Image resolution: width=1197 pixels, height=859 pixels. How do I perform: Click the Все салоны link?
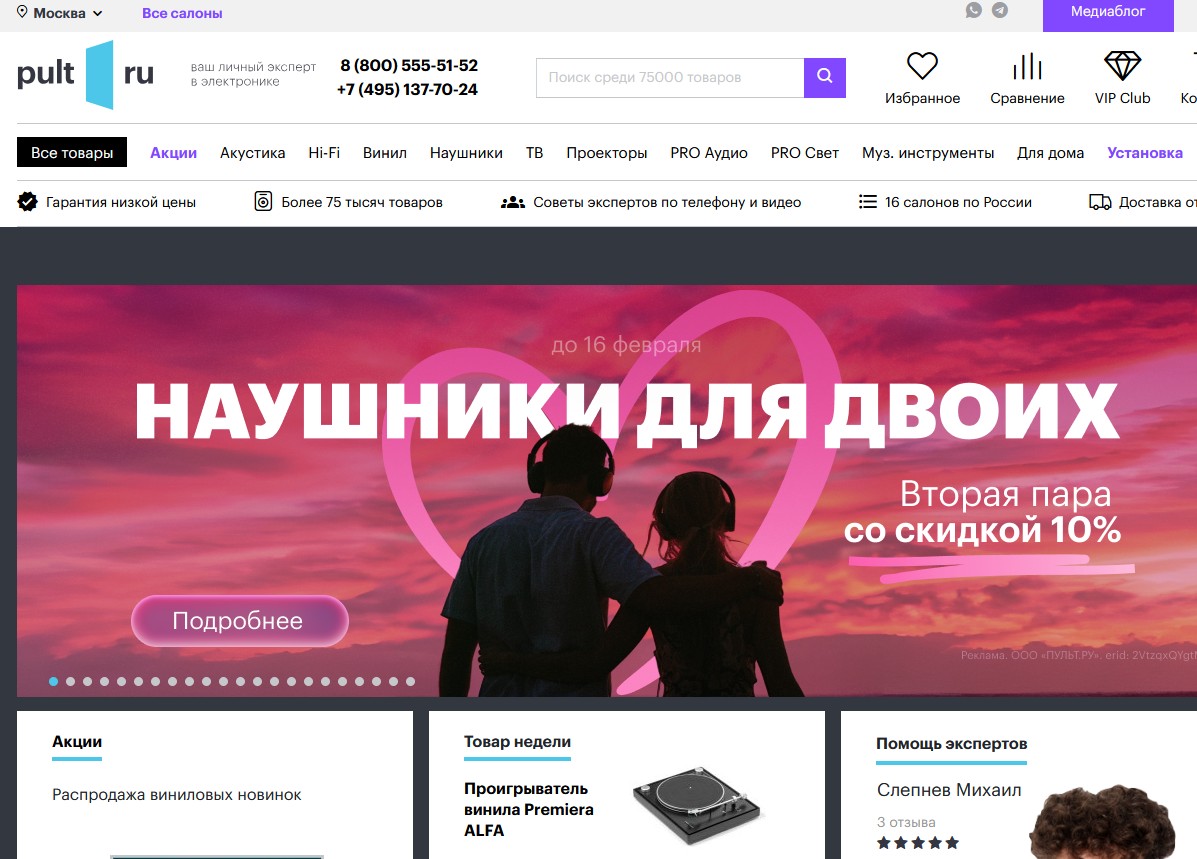(x=182, y=13)
